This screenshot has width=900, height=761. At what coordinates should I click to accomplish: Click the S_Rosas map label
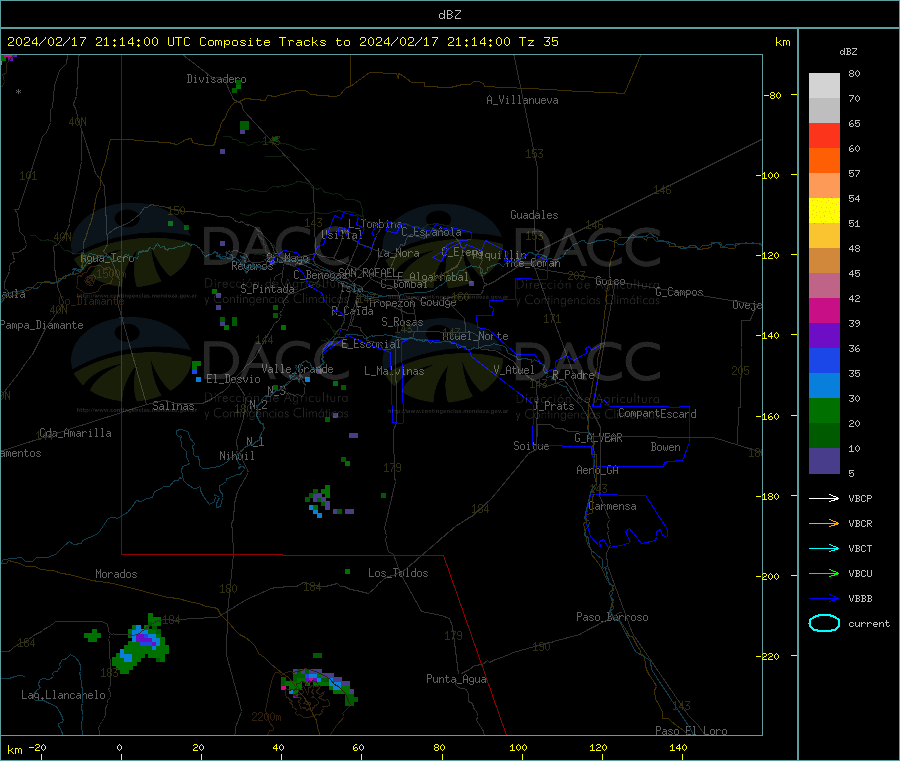tap(402, 322)
